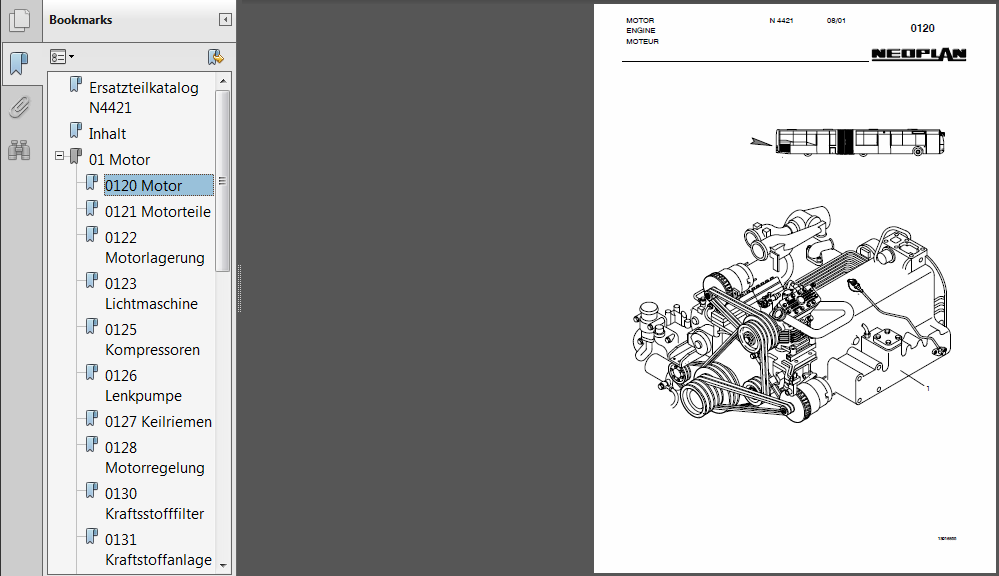The height and width of the screenshot is (576, 999).
Task: Click bookmark icon beside 0126 Lenkpumpe
Action: click(x=92, y=372)
